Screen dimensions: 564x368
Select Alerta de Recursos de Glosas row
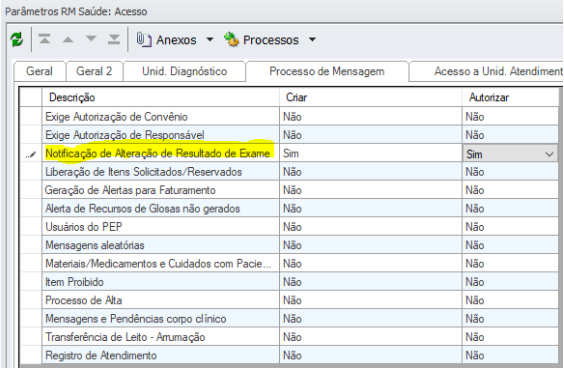coord(160,209)
